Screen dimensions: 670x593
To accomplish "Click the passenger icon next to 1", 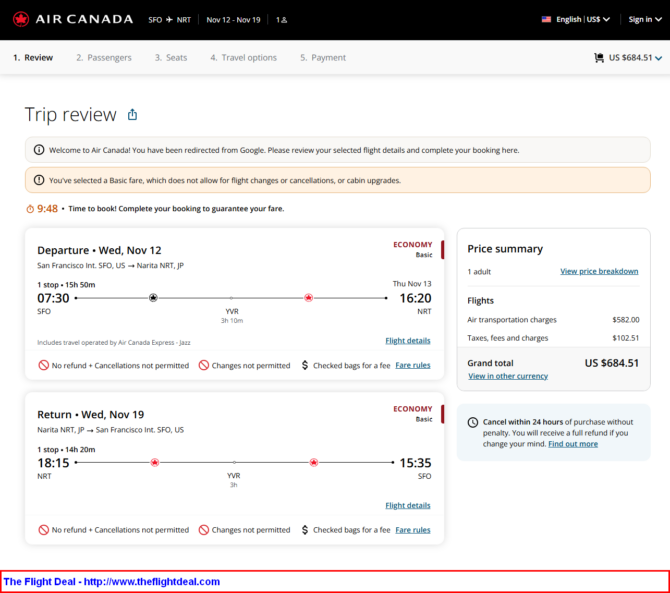I will pos(285,20).
